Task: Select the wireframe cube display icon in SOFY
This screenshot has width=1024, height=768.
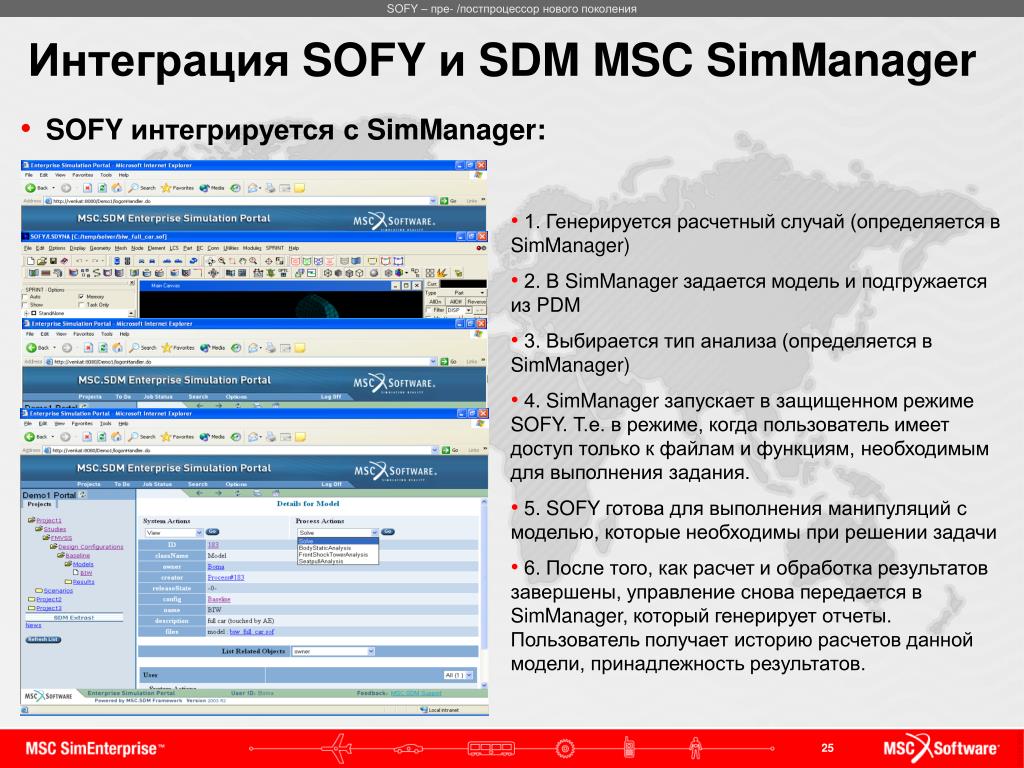Action: pyautogui.click(x=328, y=273)
